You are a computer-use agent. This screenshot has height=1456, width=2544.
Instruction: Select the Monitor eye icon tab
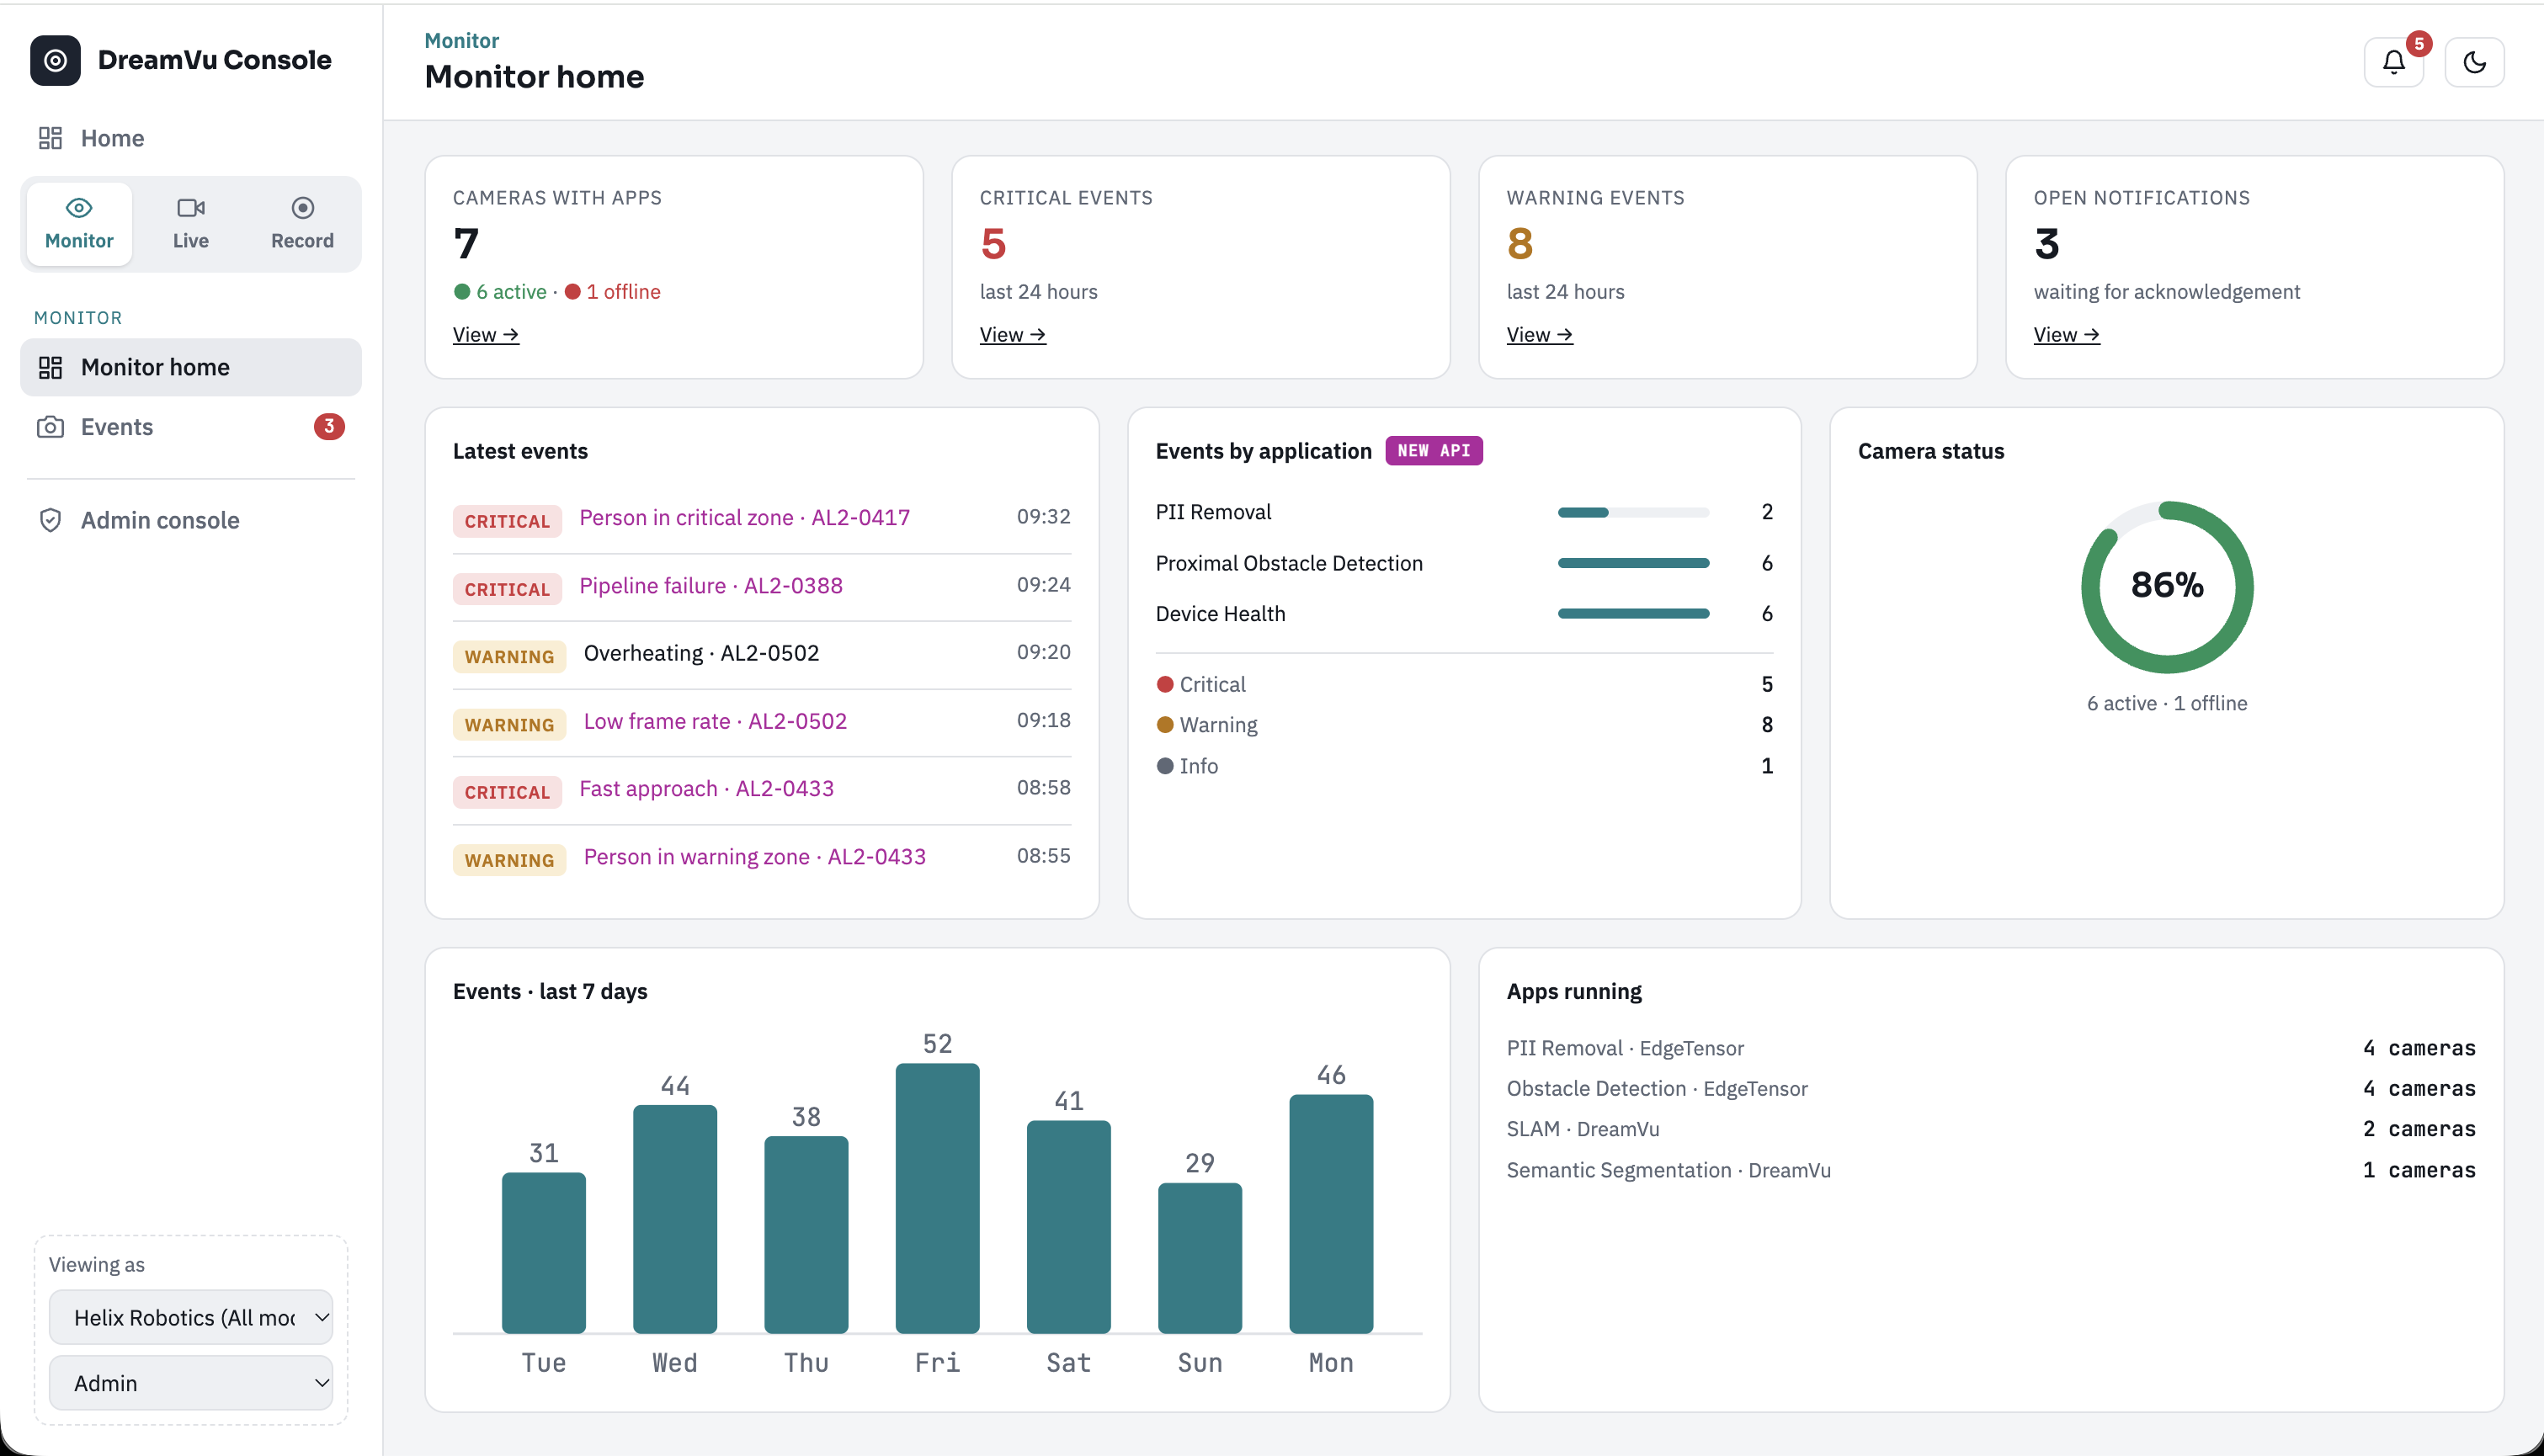(x=79, y=223)
